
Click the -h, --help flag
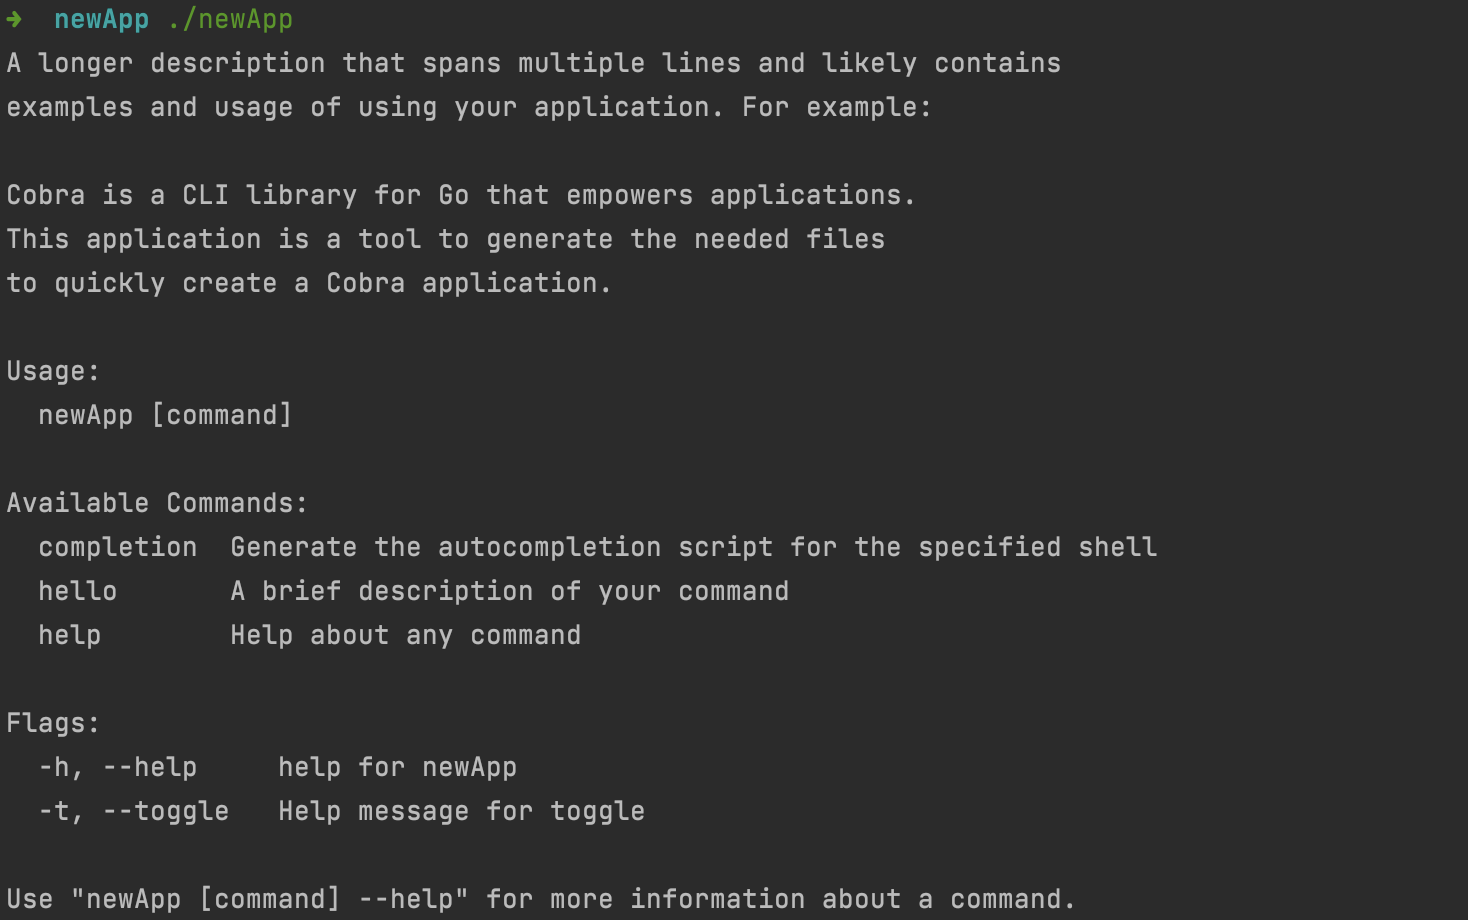click(x=118, y=768)
